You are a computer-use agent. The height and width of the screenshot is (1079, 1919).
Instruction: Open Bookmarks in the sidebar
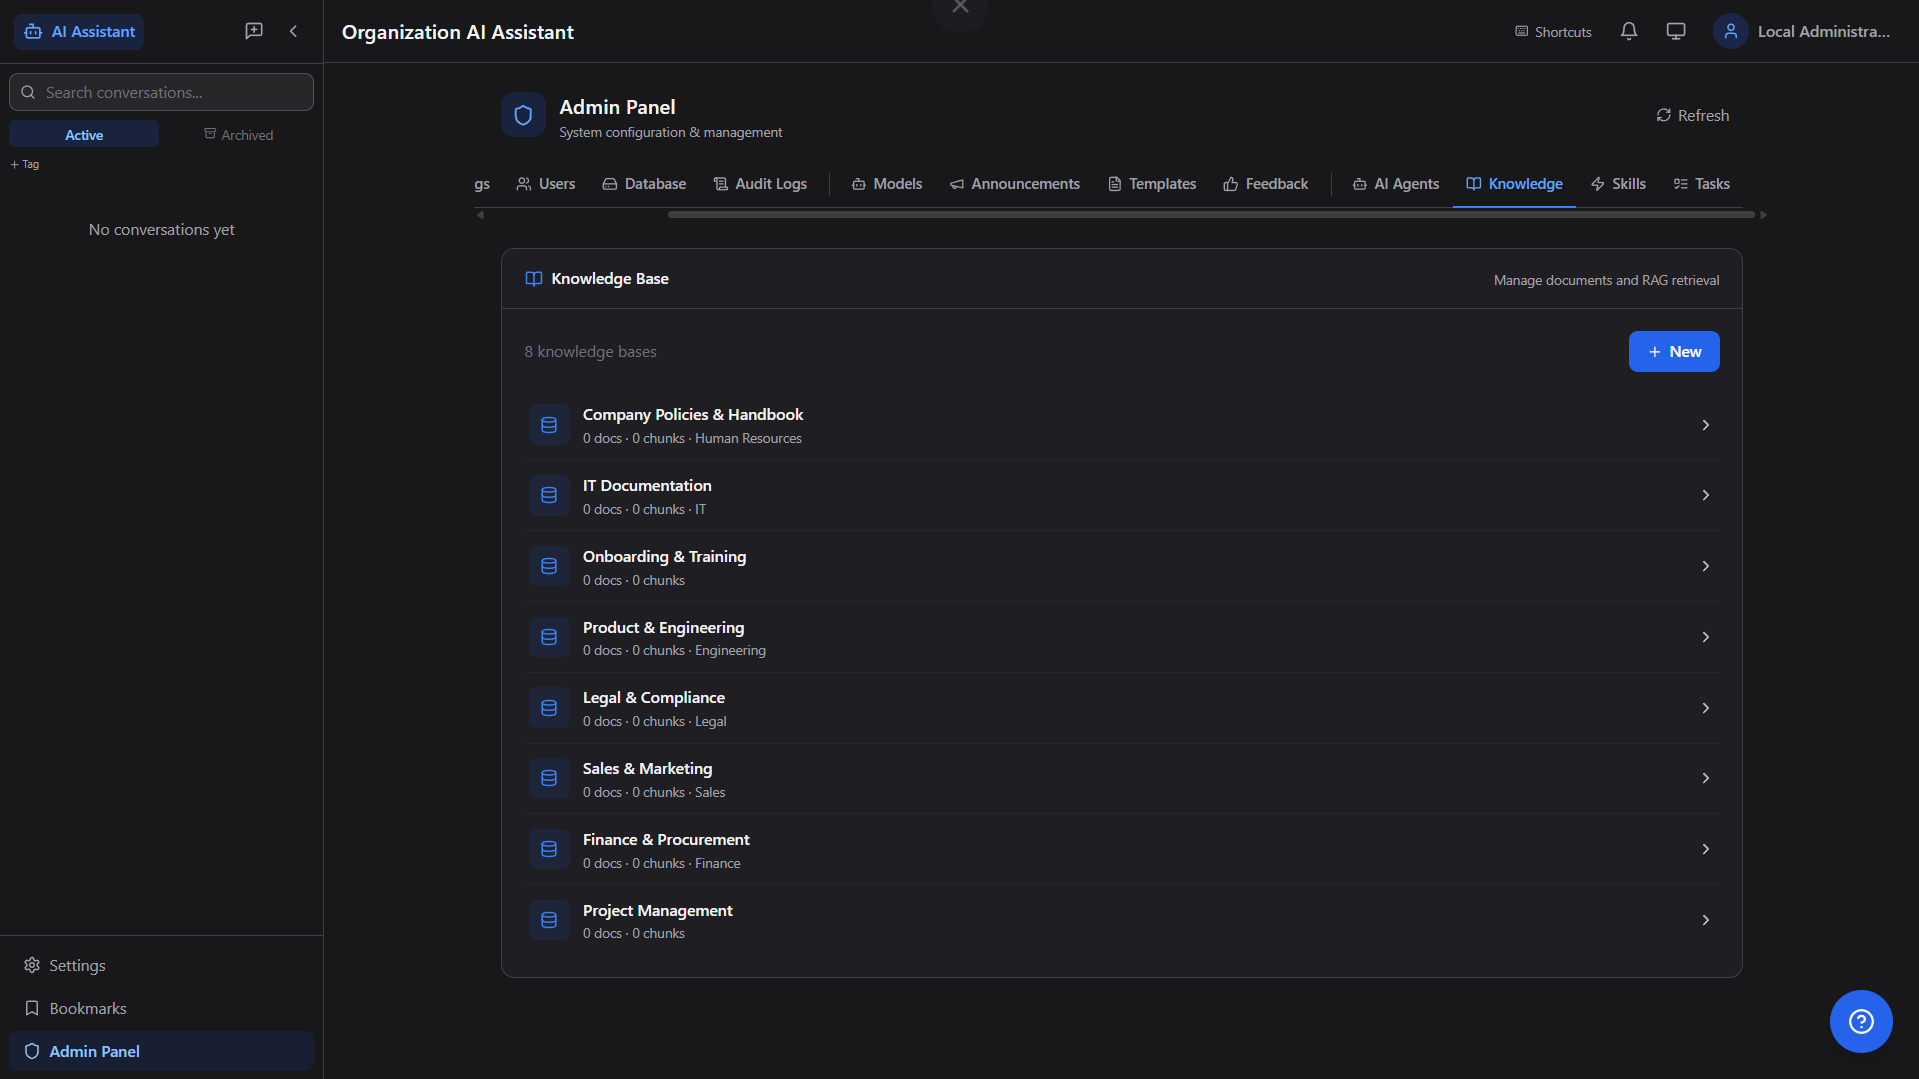pos(88,1008)
